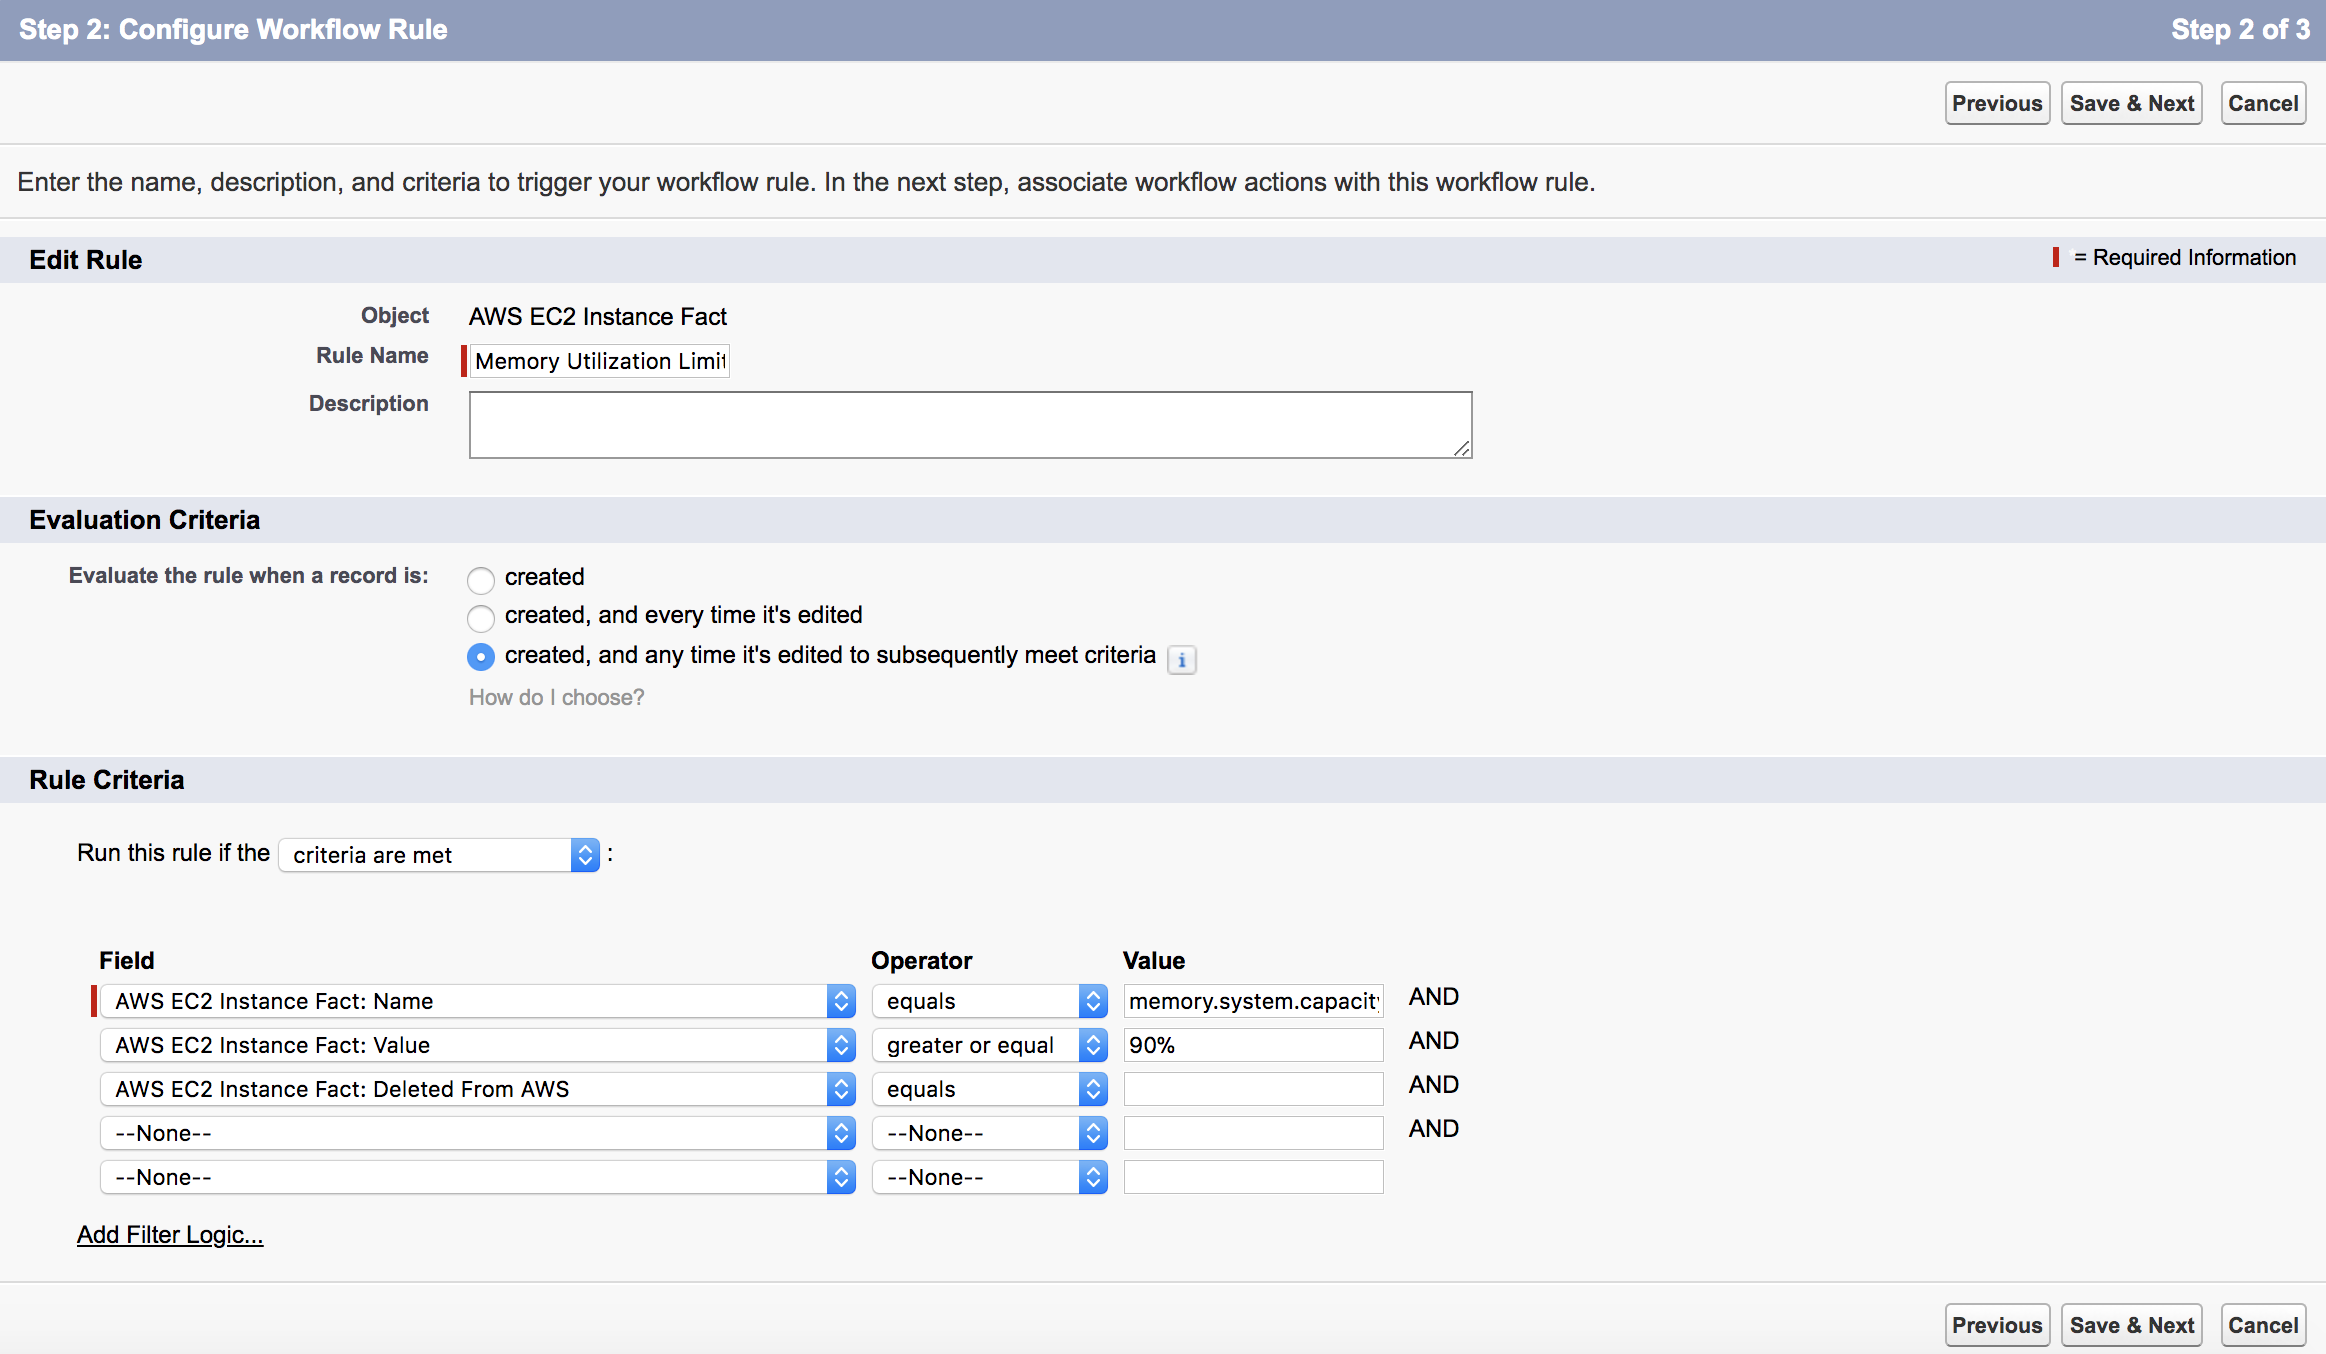Click the empty value field for Deleted From AWS
2326x1354 pixels.
pyautogui.click(x=1252, y=1089)
